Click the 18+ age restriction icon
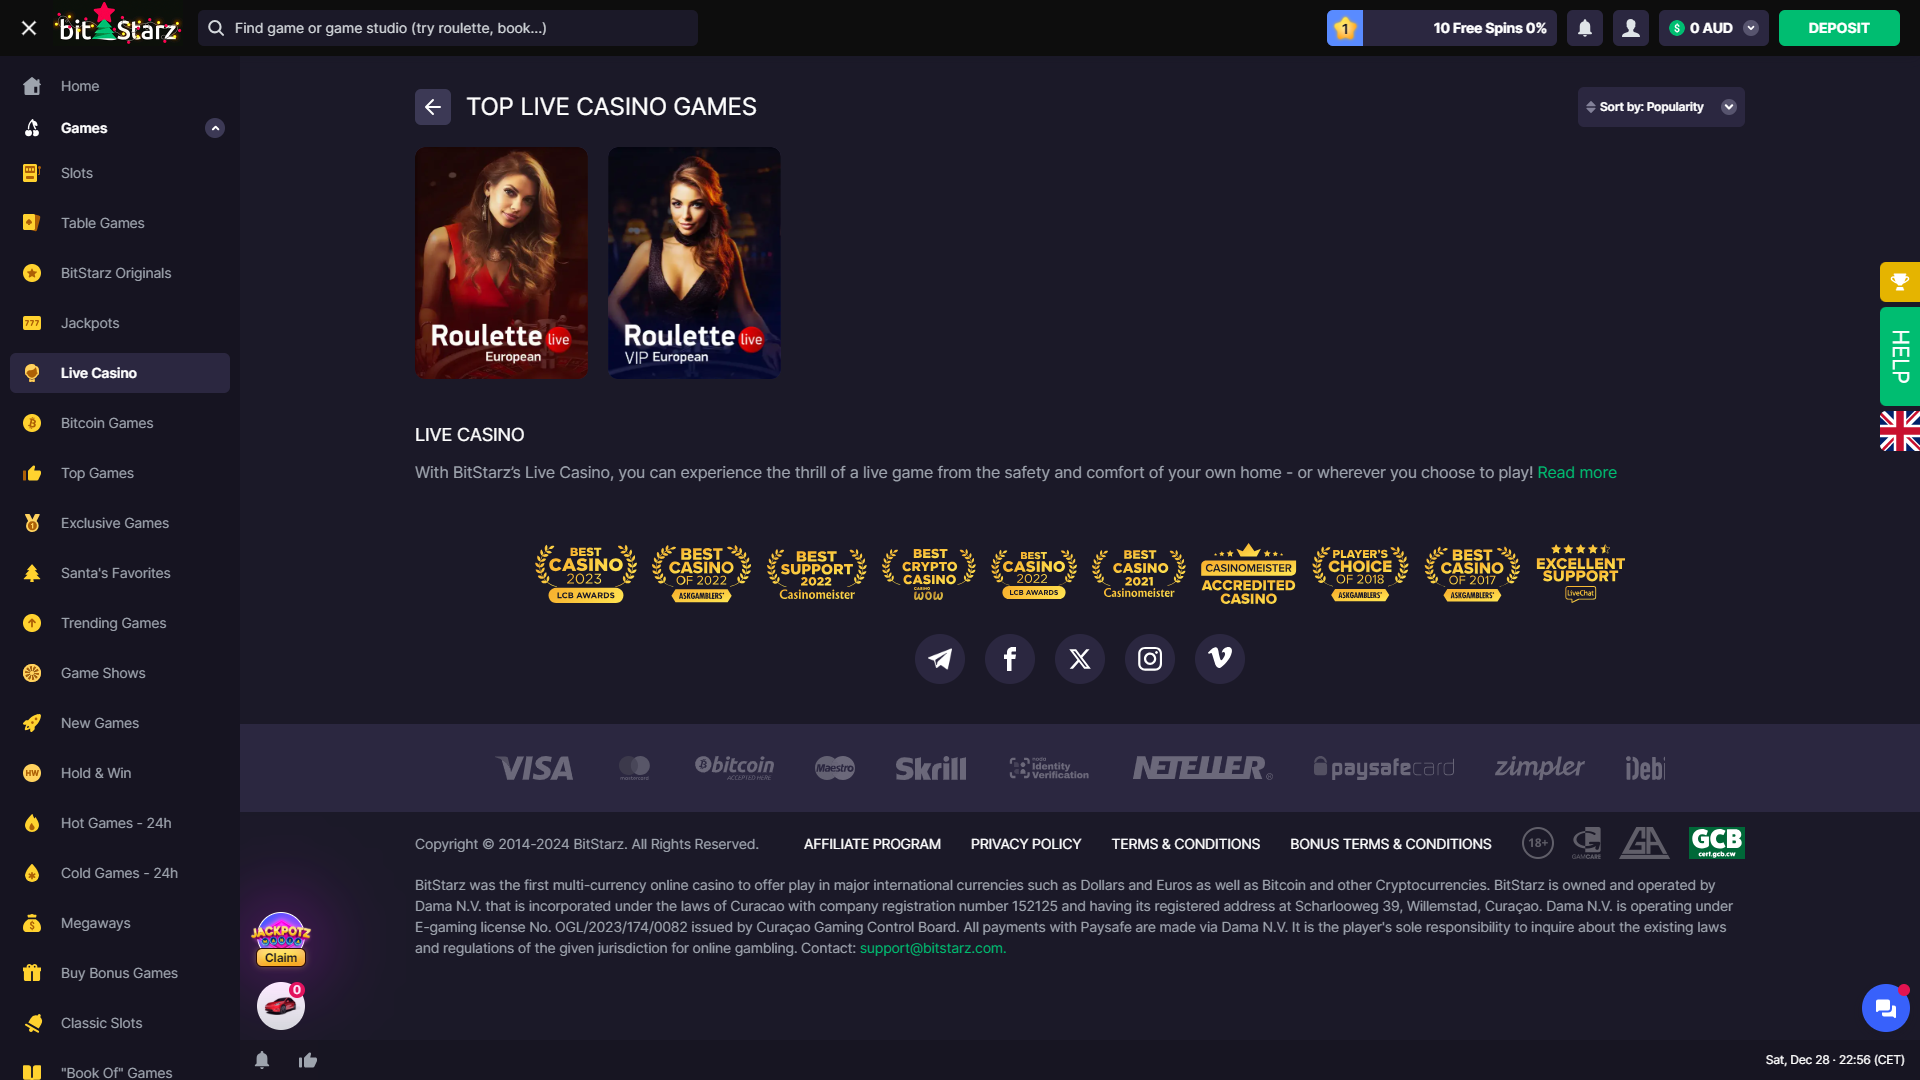1920x1080 pixels. click(x=1538, y=843)
